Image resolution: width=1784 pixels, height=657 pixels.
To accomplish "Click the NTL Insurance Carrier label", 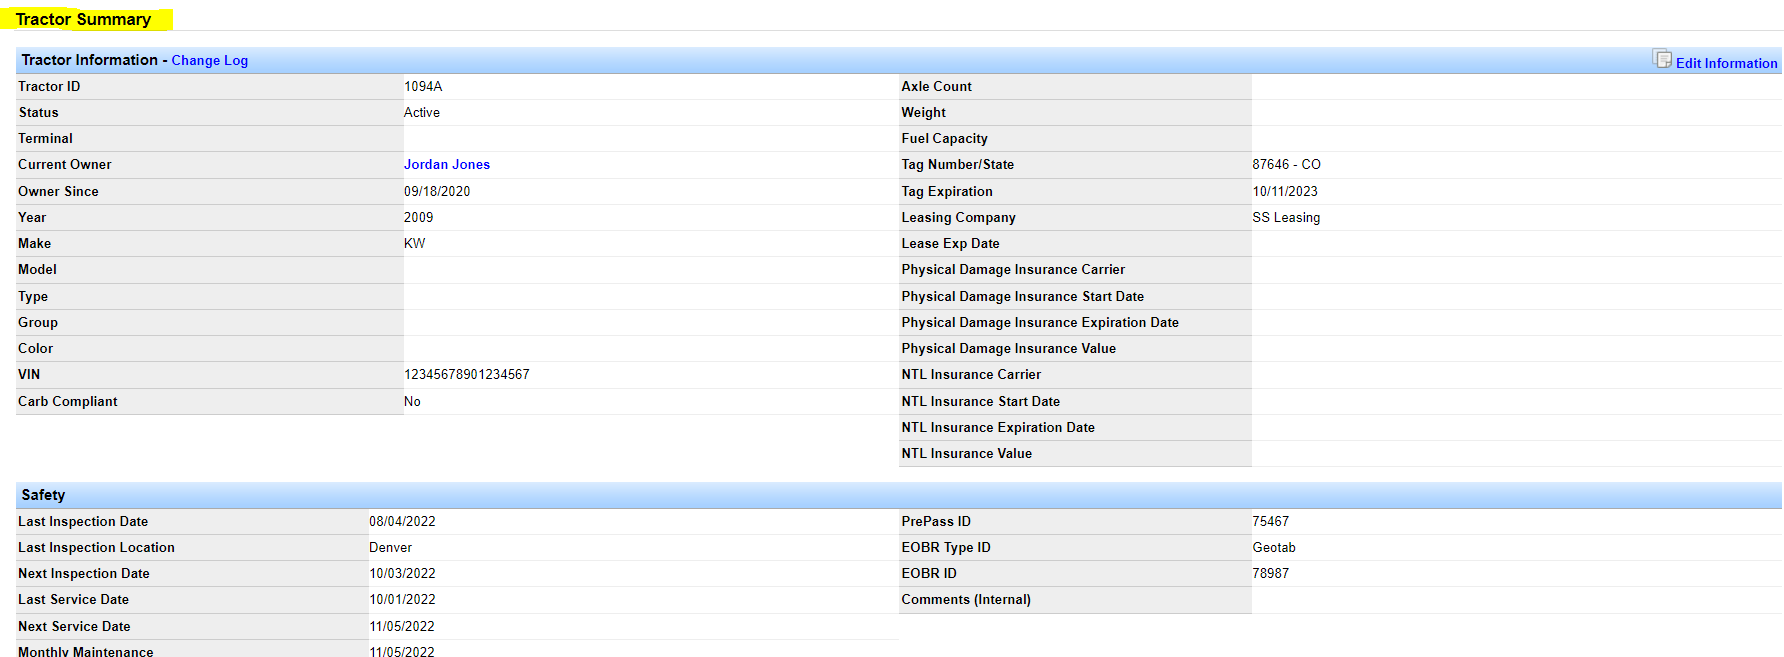I will pos(971,375).
